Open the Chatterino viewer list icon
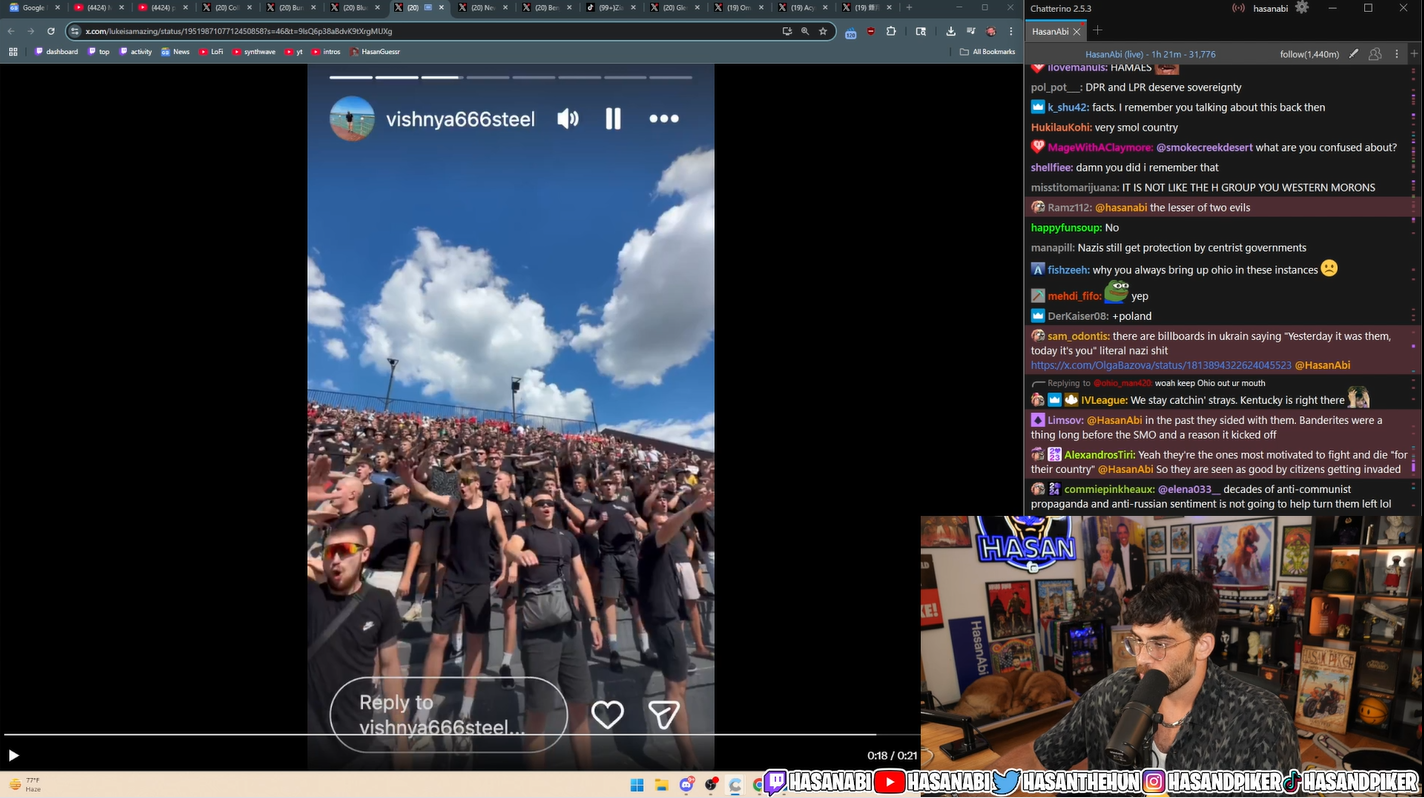Screen dimensions: 1424x798 1375,54
